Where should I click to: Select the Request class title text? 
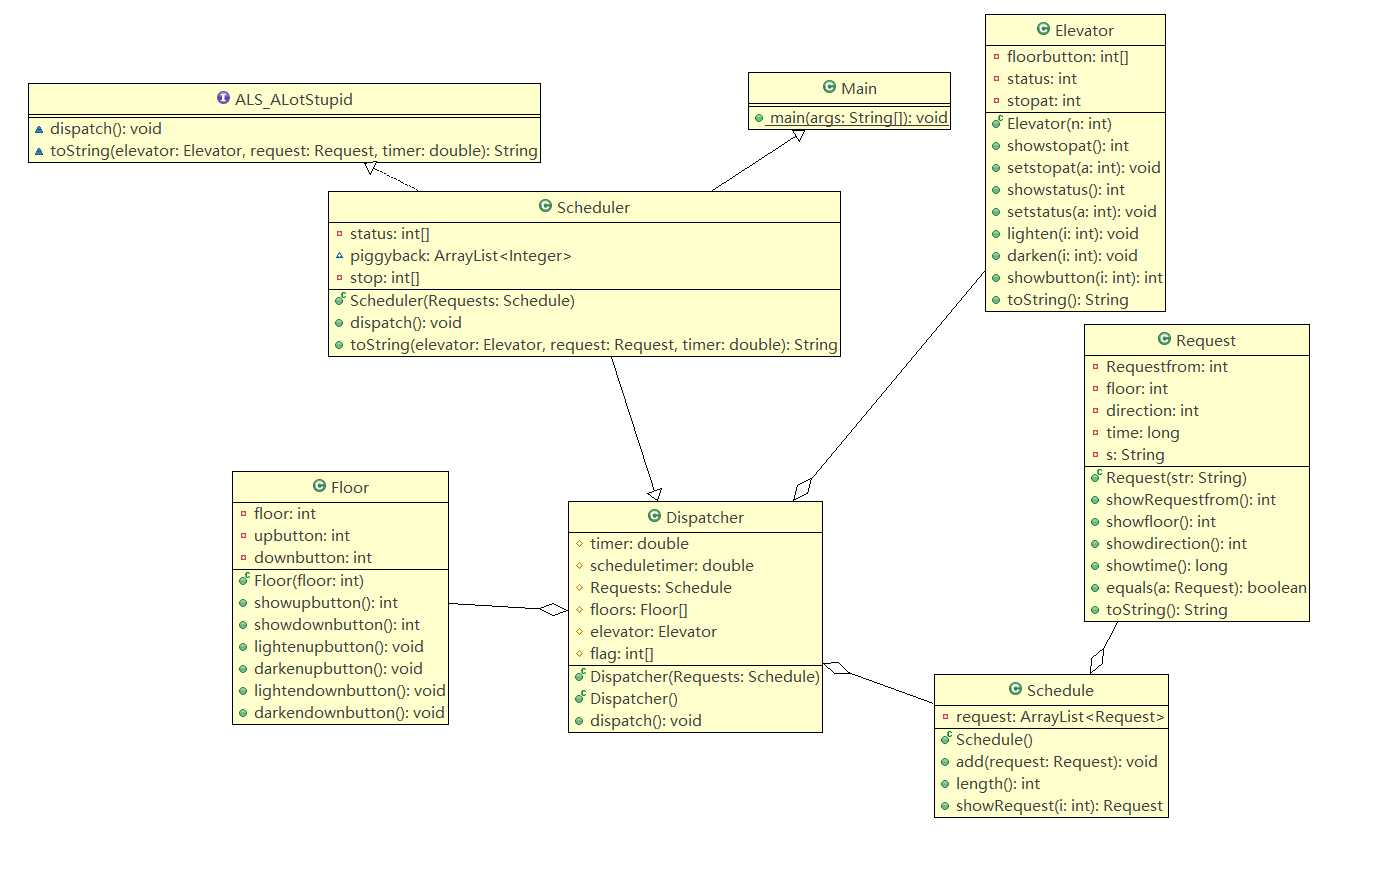click(x=1205, y=340)
